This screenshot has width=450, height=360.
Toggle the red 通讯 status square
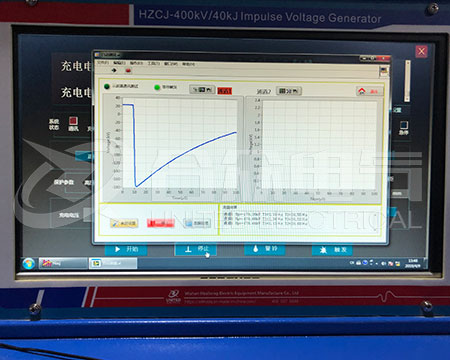coord(73,120)
